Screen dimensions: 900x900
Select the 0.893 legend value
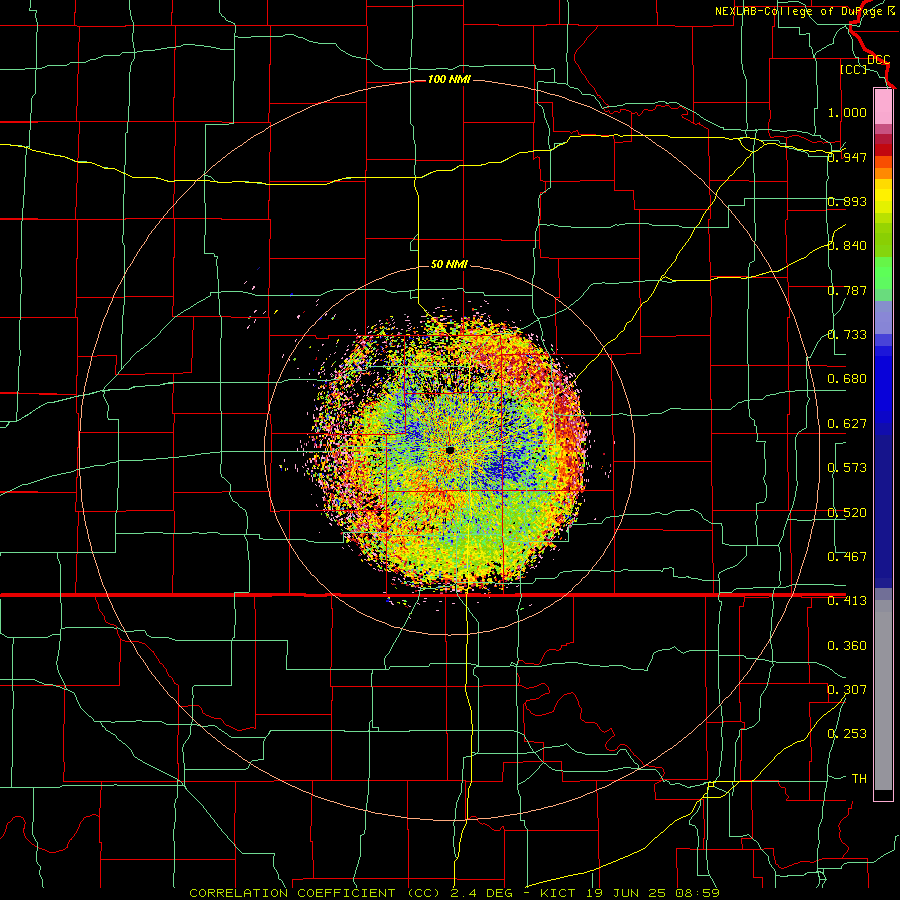coord(847,201)
